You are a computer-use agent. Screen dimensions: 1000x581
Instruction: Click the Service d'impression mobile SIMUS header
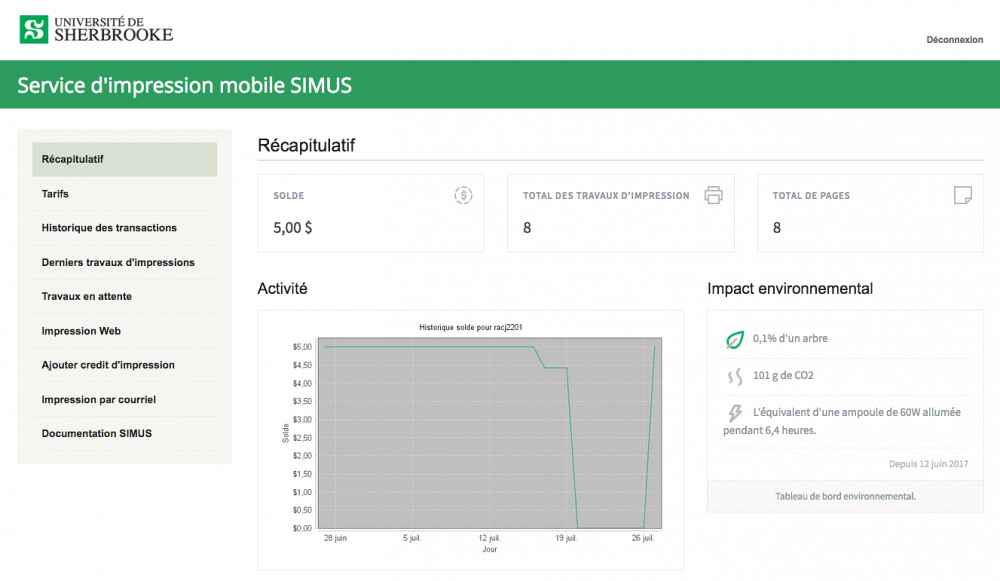(x=184, y=85)
